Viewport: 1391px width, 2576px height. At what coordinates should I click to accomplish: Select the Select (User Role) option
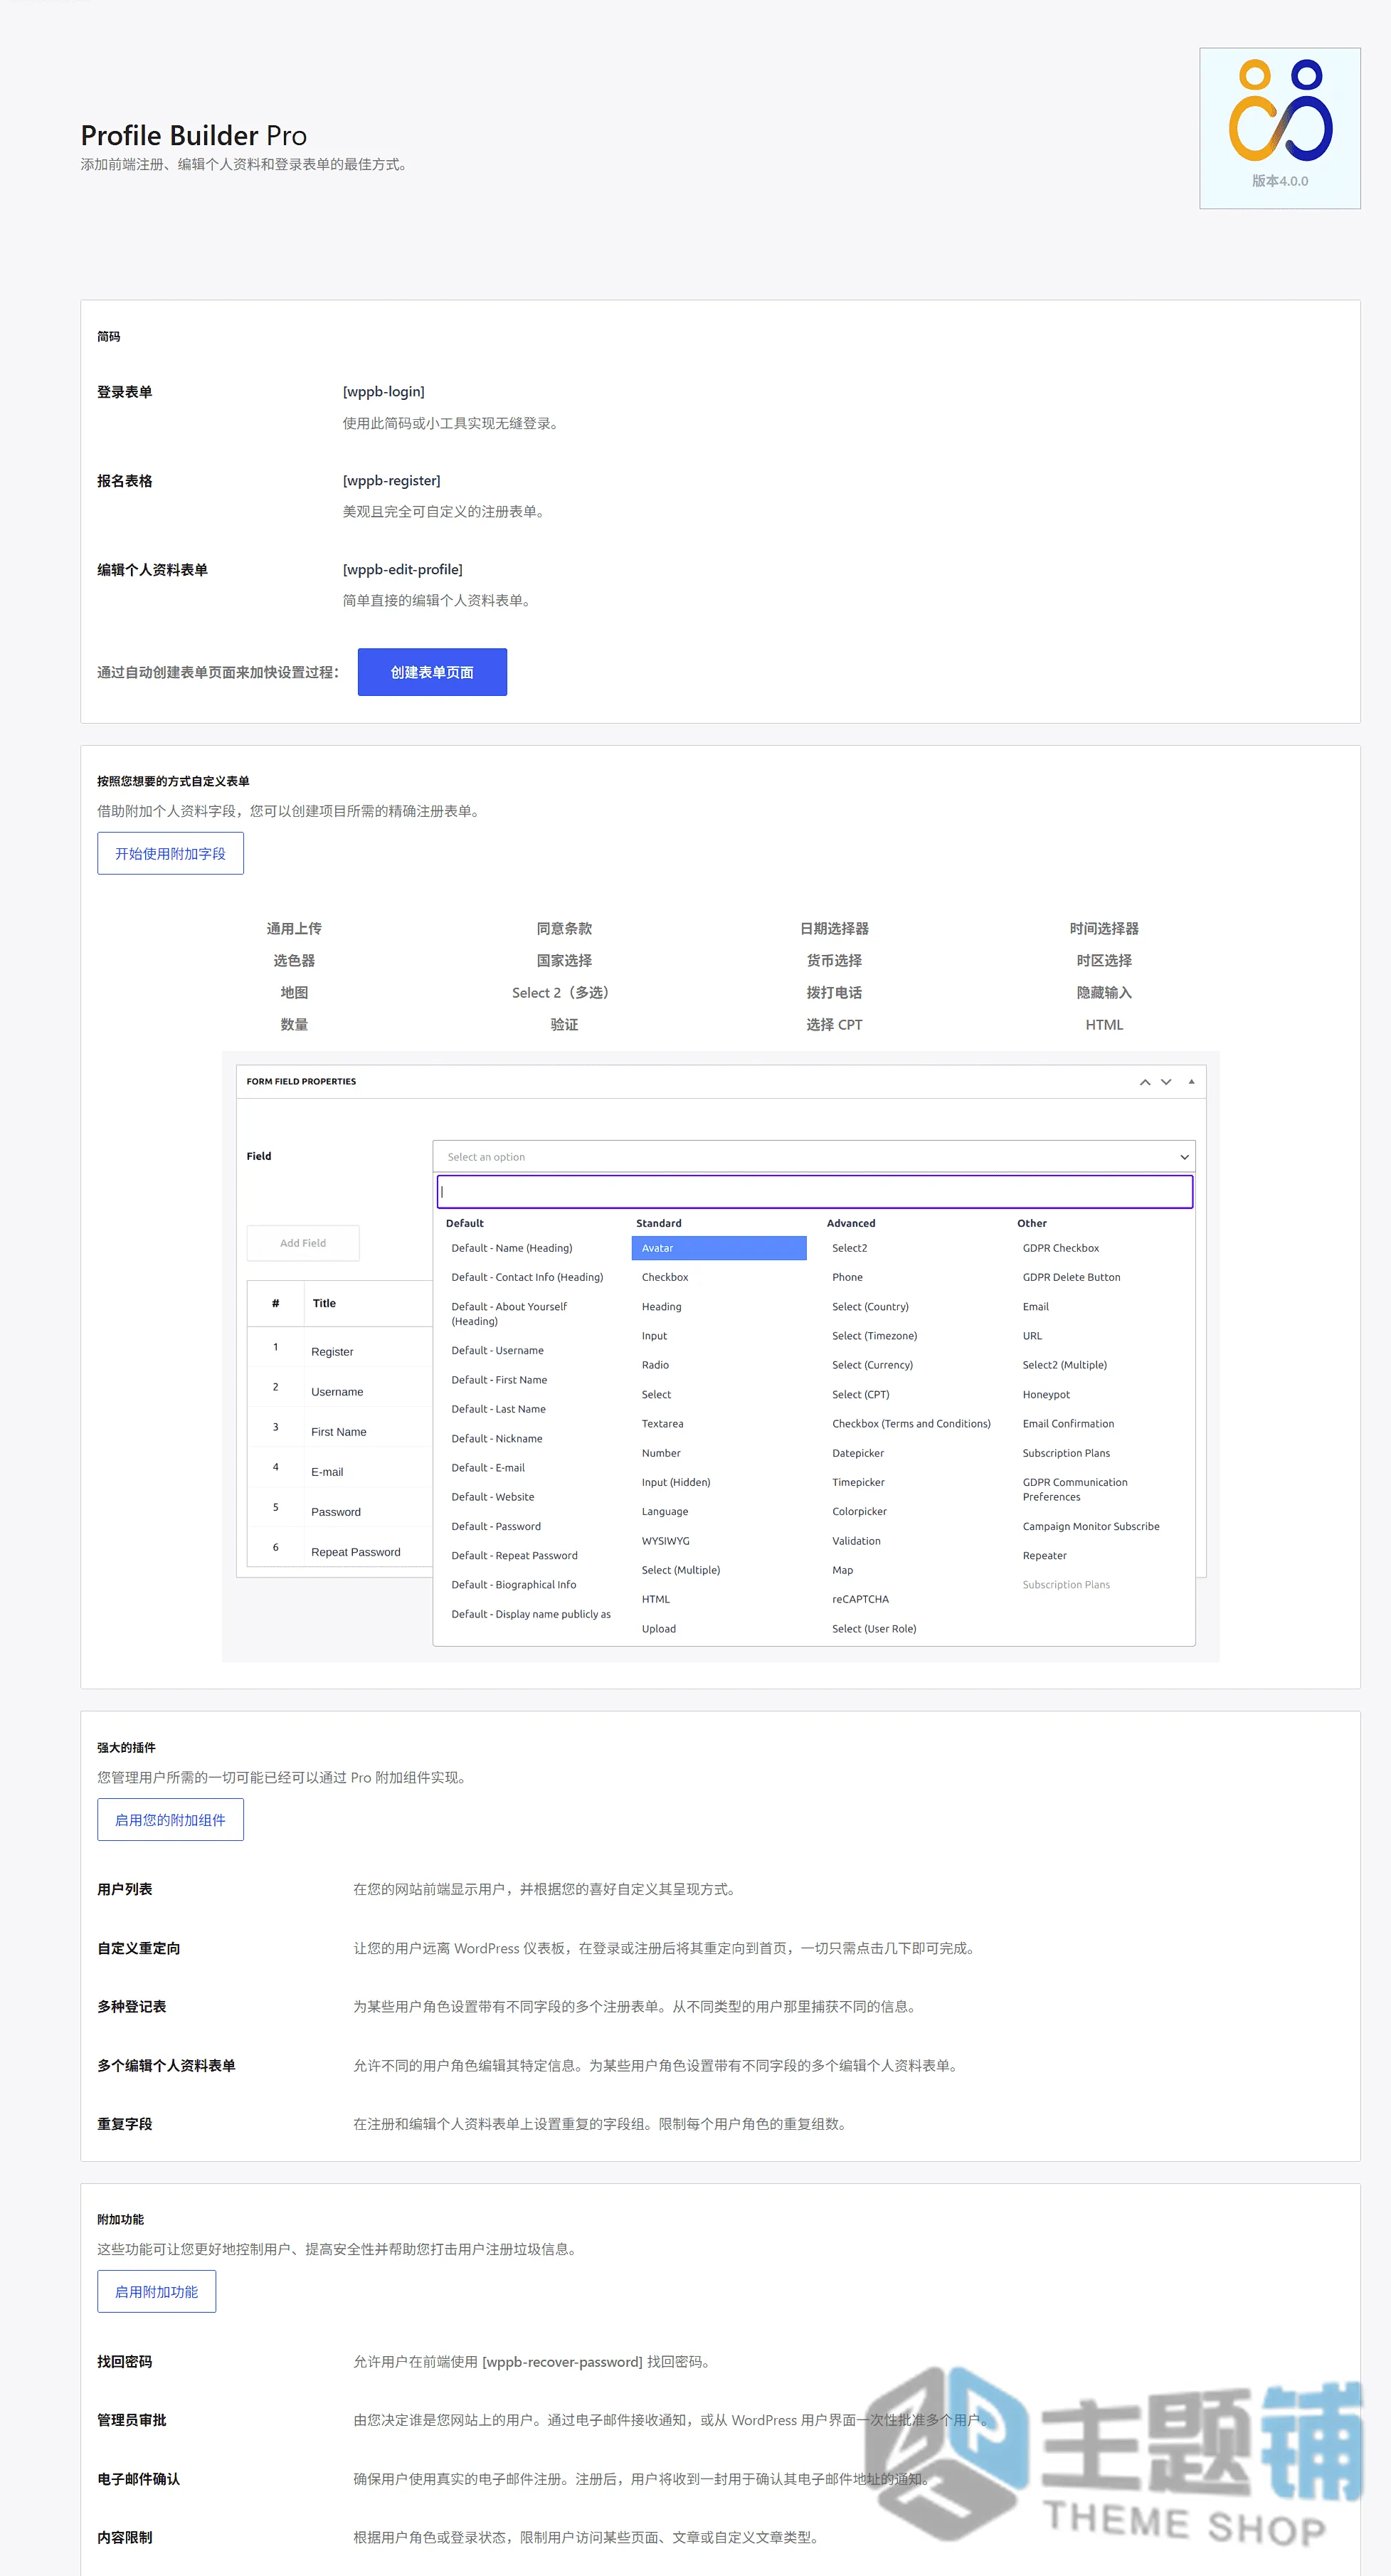[874, 1628]
